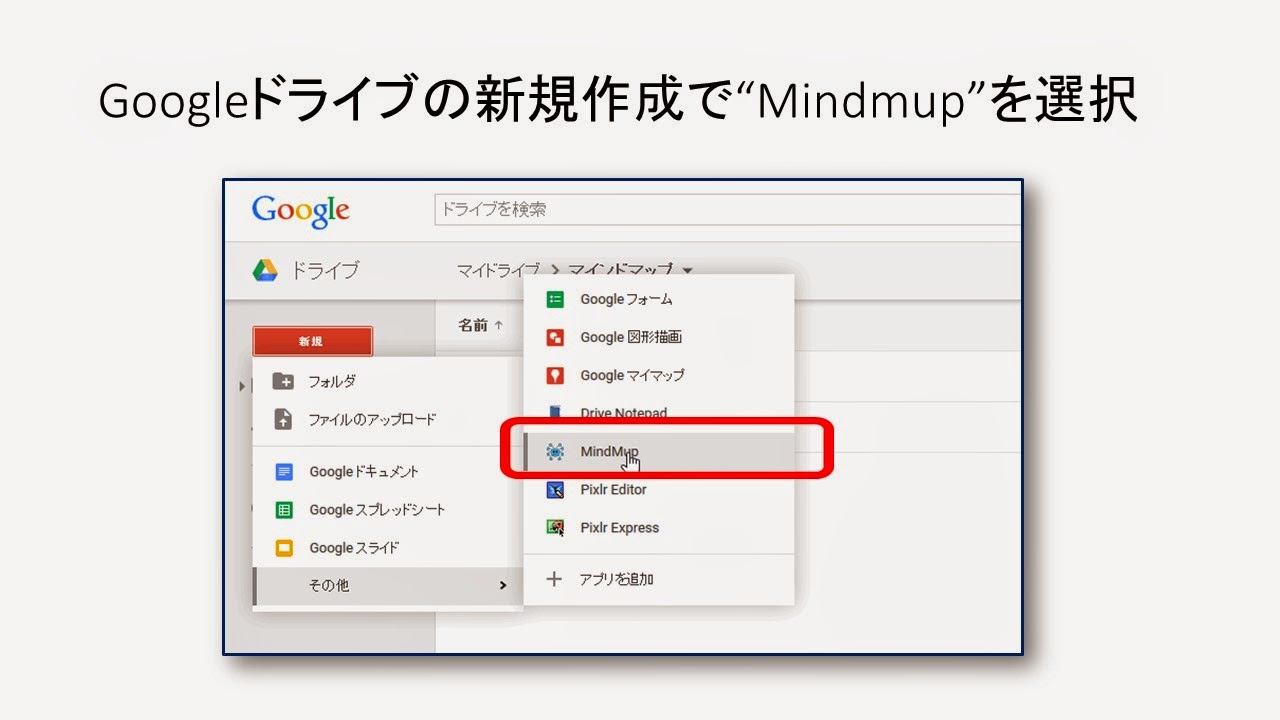Open the マインドマップ folder dropdown arrow
This screenshot has height=720, width=1280.
tap(687, 269)
